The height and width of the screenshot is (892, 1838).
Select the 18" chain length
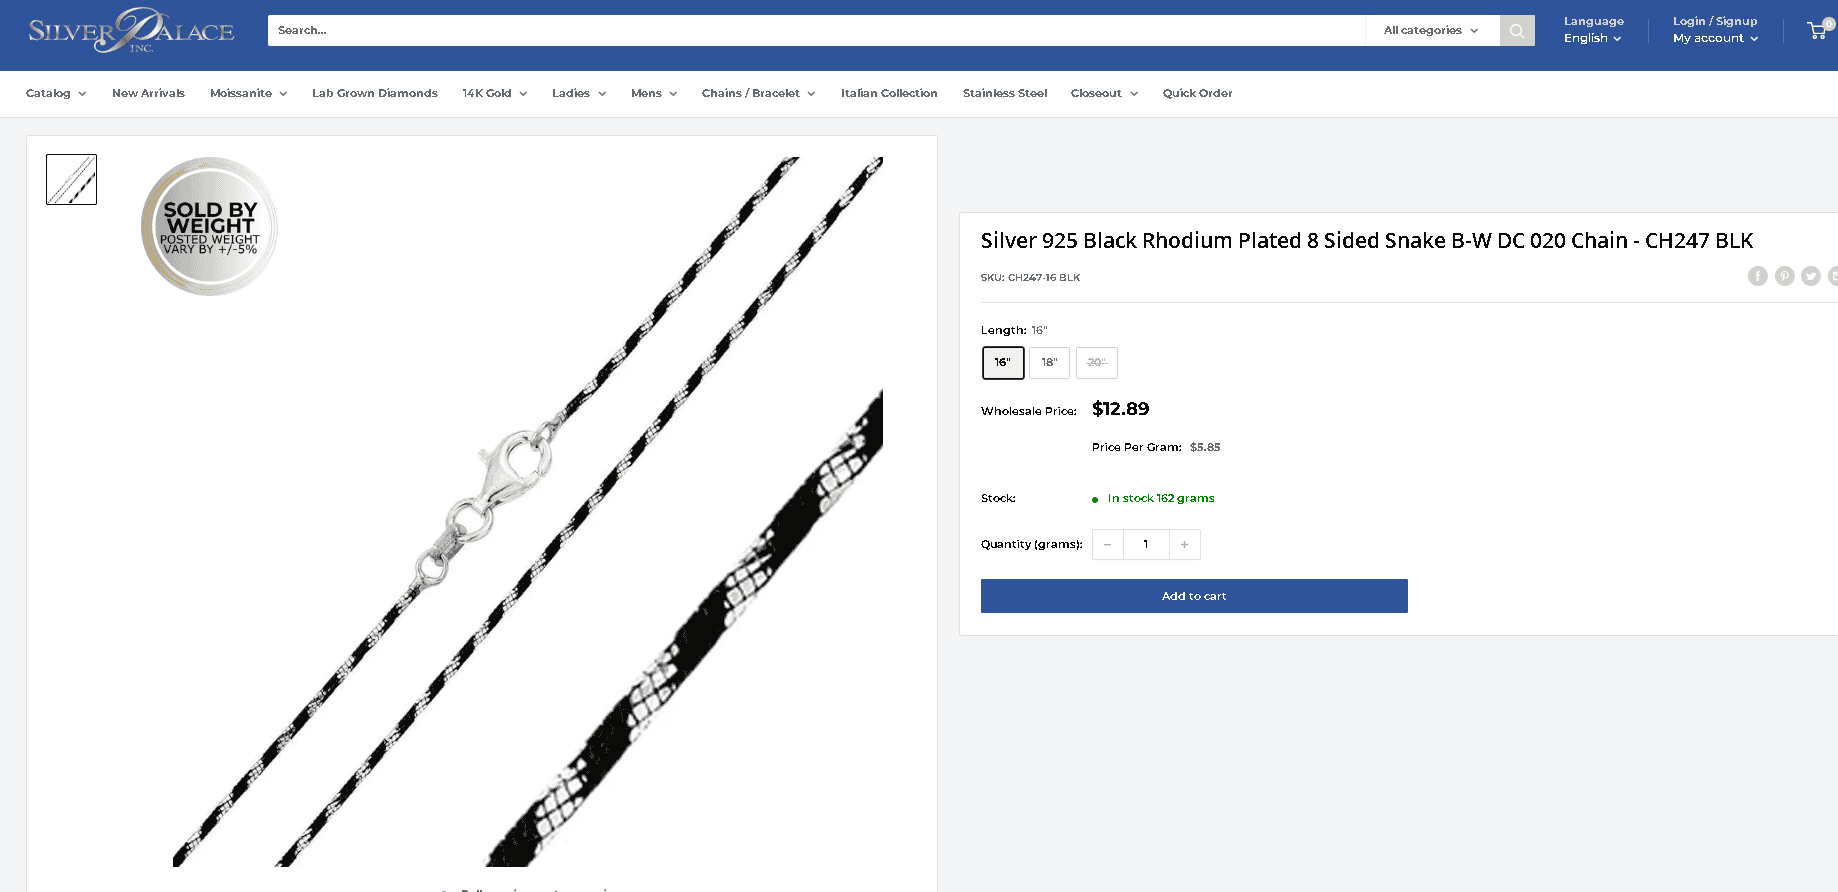(1049, 363)
